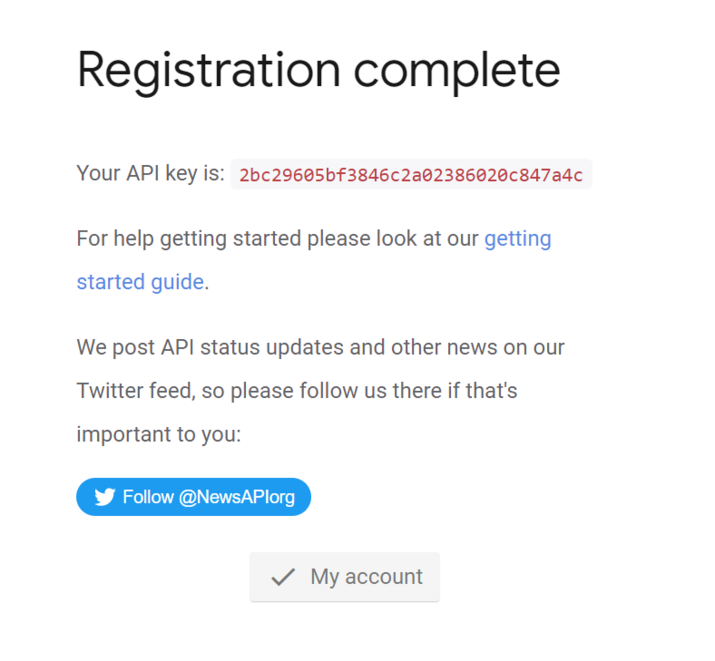Image resolution: width=715 pixels, height=661 pixels.
Task: Click the "Your API key is:" label
Action: 150,174
